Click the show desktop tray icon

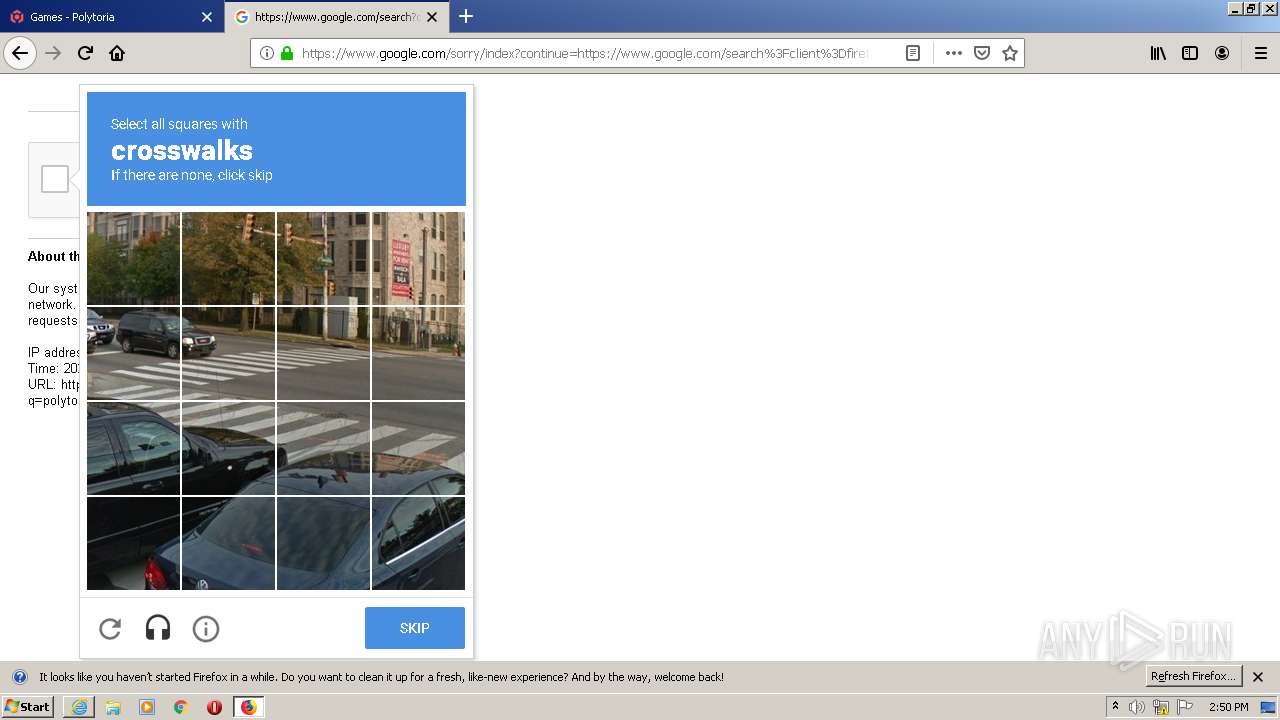[1268, 707]
